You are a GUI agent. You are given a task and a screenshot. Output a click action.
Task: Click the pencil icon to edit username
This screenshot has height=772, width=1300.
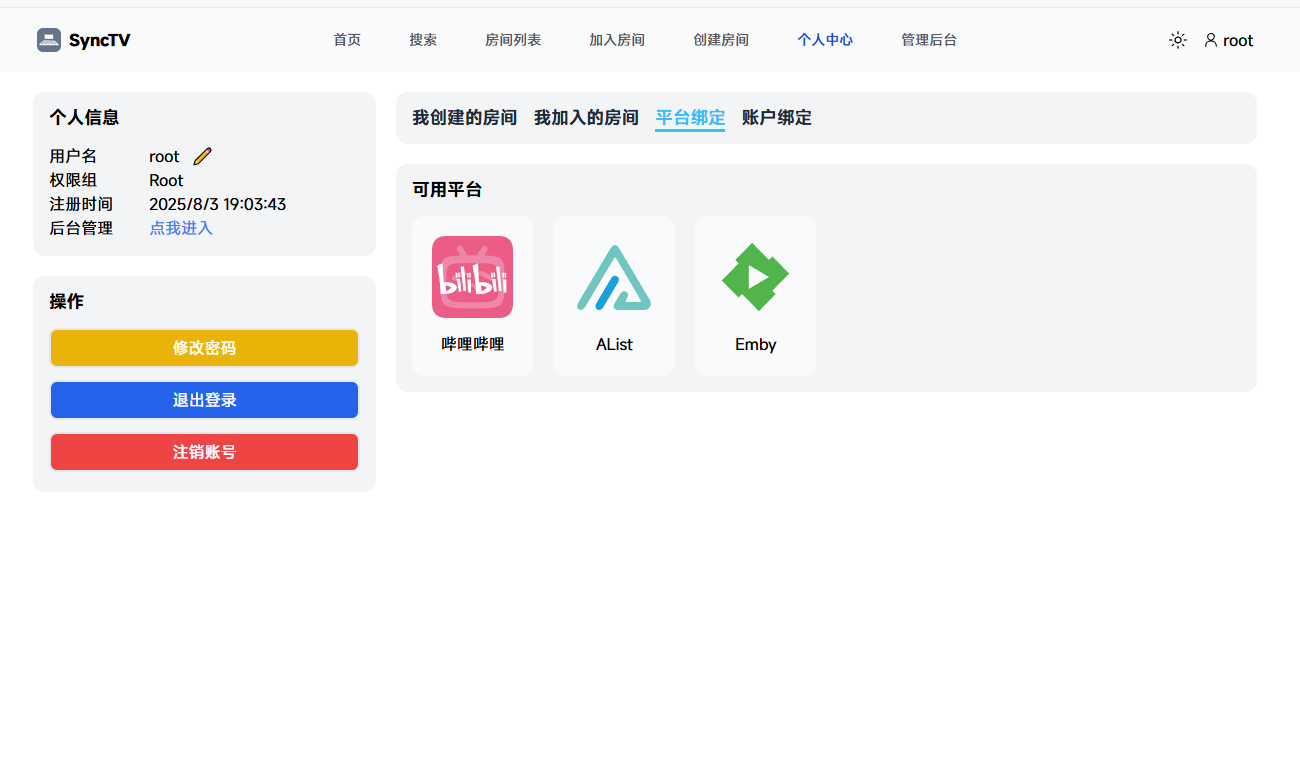202,156
